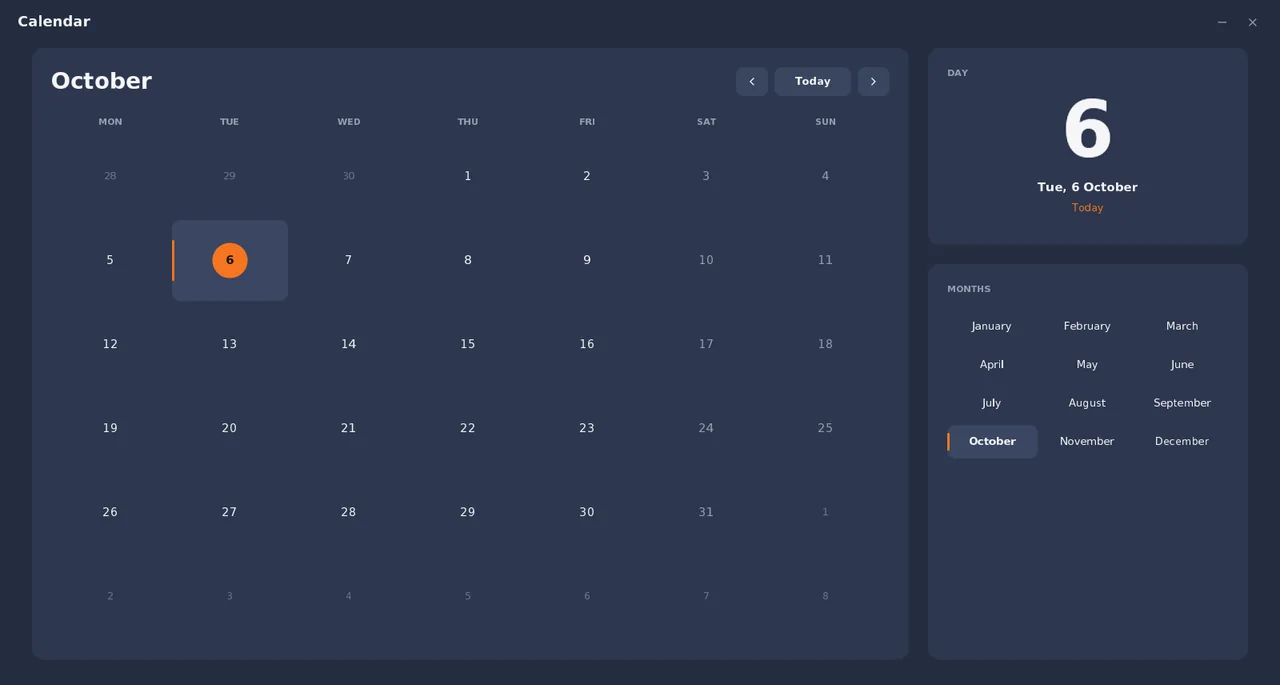Viewport: 1280px width, 685px height.
Task: Pick day 27 in the calendar
Action: coord(230,512)
